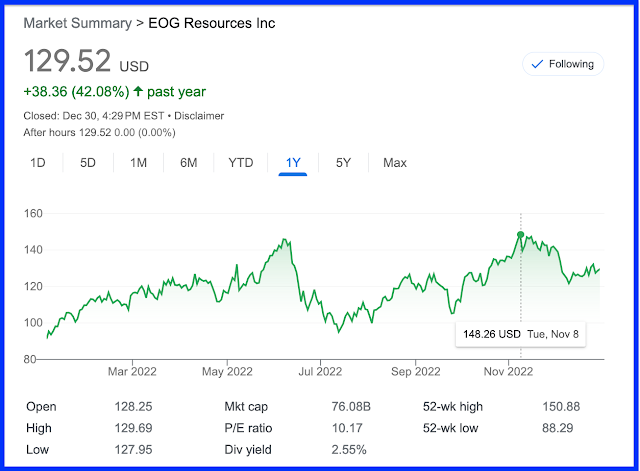Switch to the 5D chart range tab

(x=88, y=163)
